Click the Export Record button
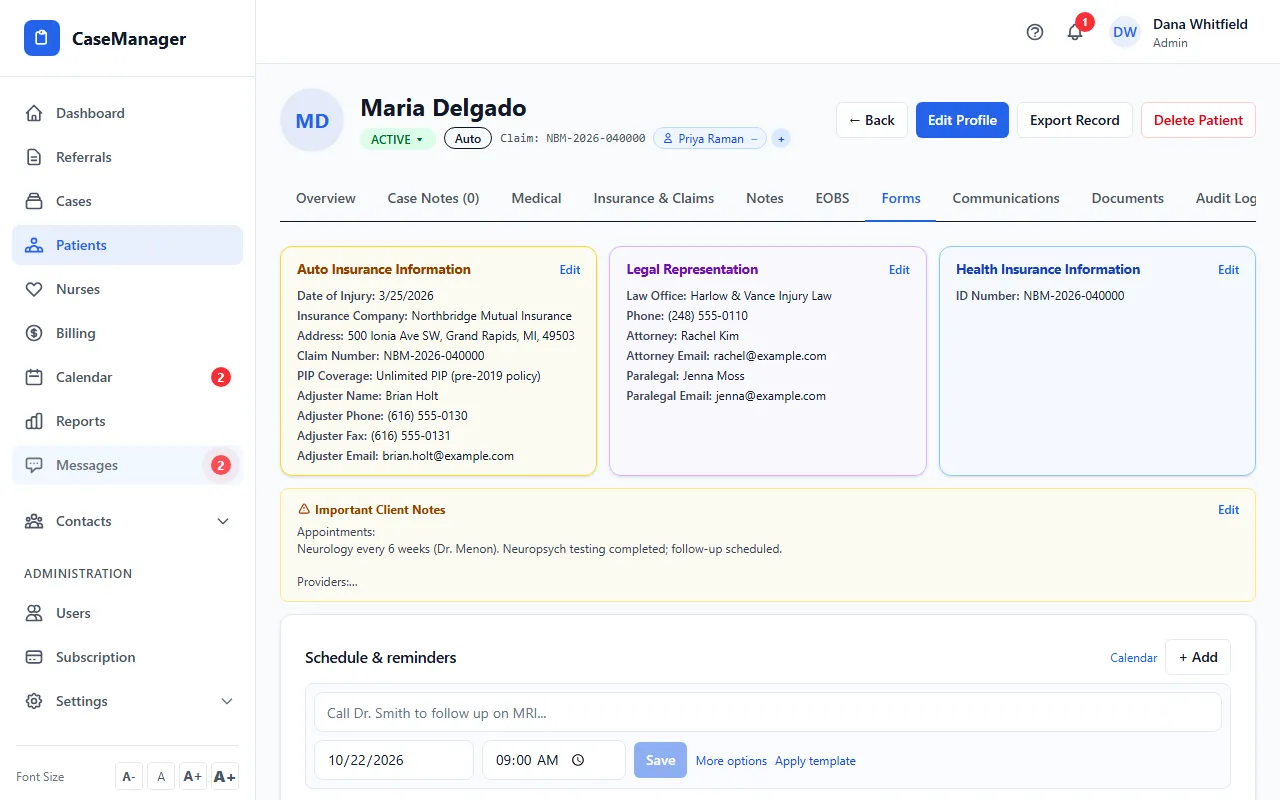The height and width of the screenshot is (800, 1280). coord(1075,120)
